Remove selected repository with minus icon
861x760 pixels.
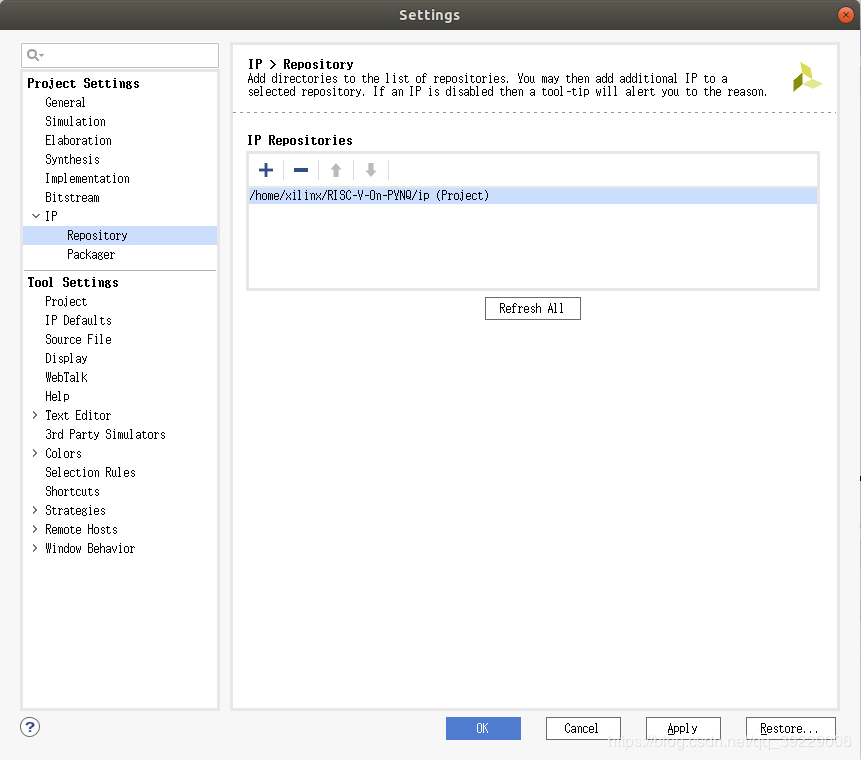[301, 170]
